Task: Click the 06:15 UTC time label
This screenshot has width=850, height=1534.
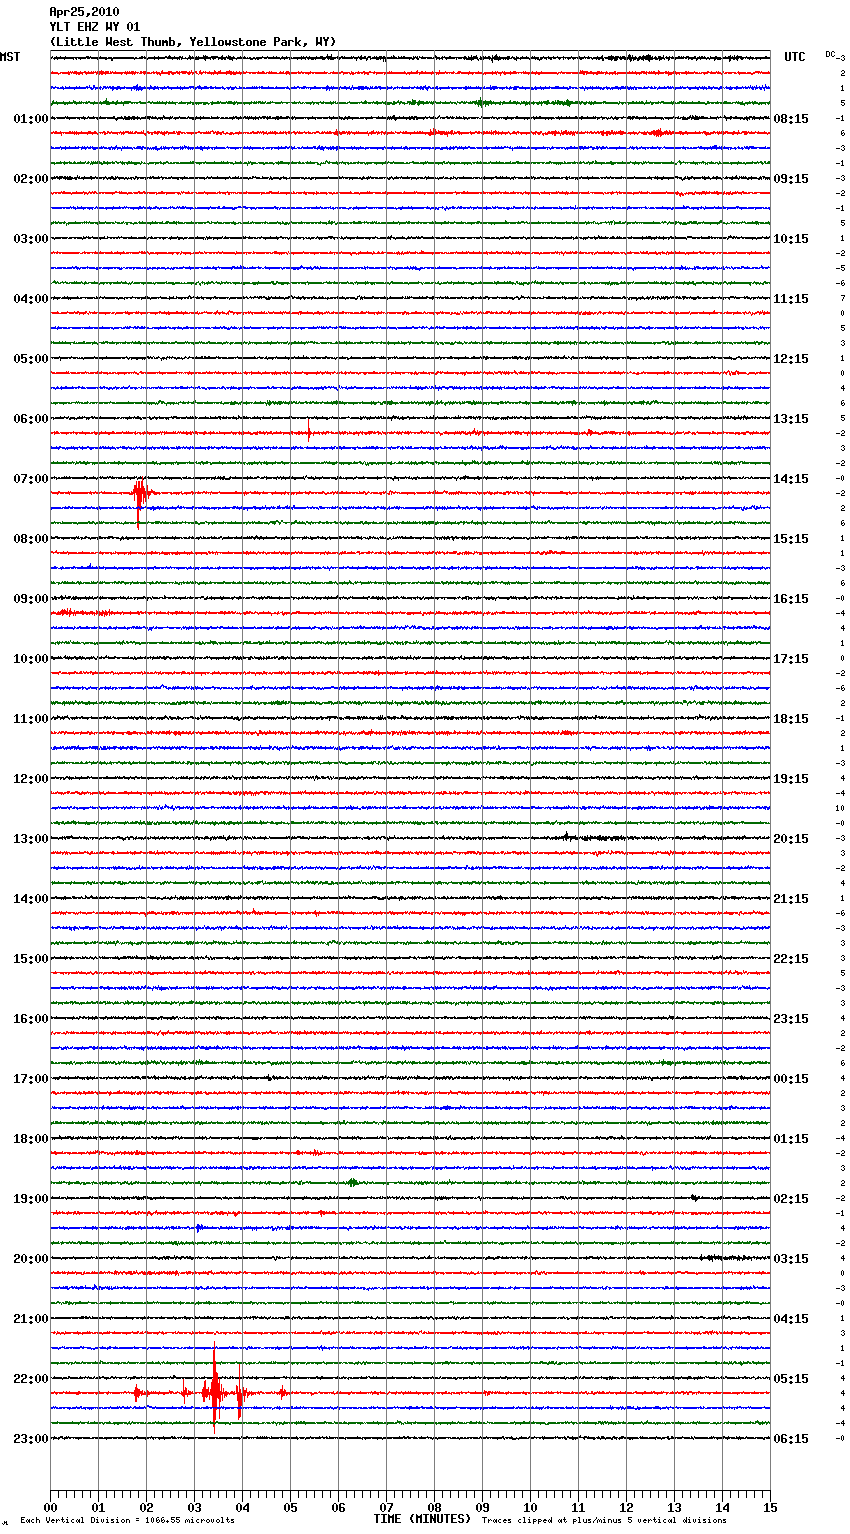Action: point(791,1439)
